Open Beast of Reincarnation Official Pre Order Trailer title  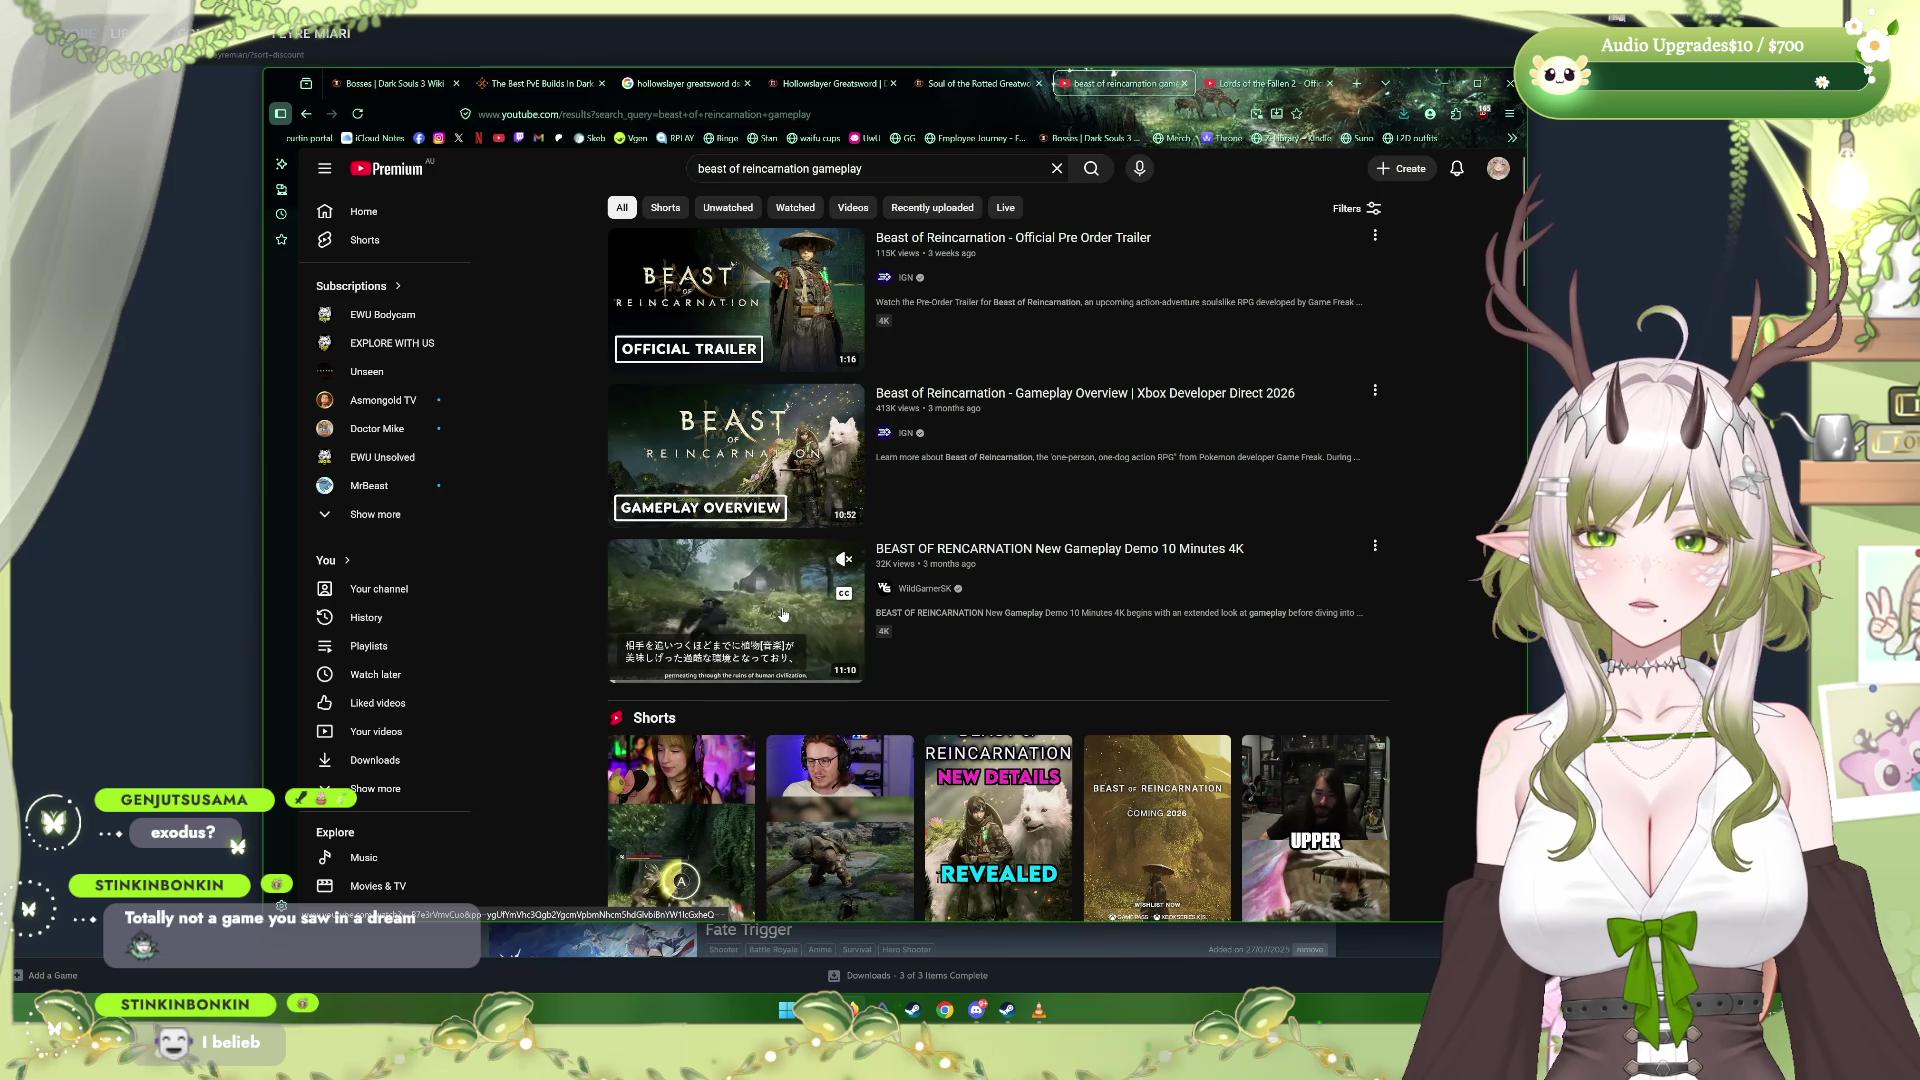(1013, 238)
